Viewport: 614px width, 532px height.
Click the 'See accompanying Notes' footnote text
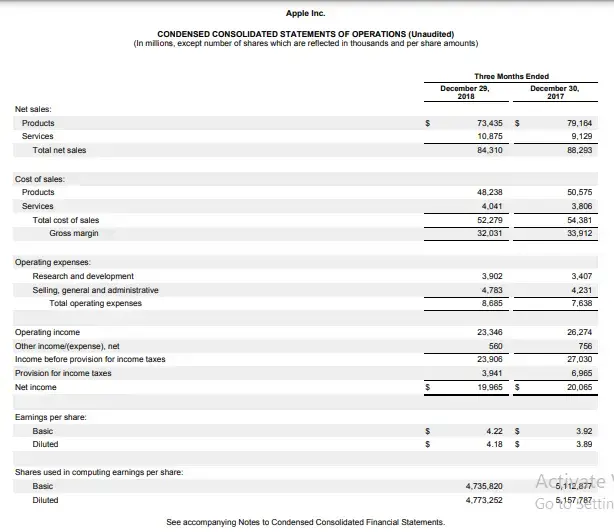[306, 523]
